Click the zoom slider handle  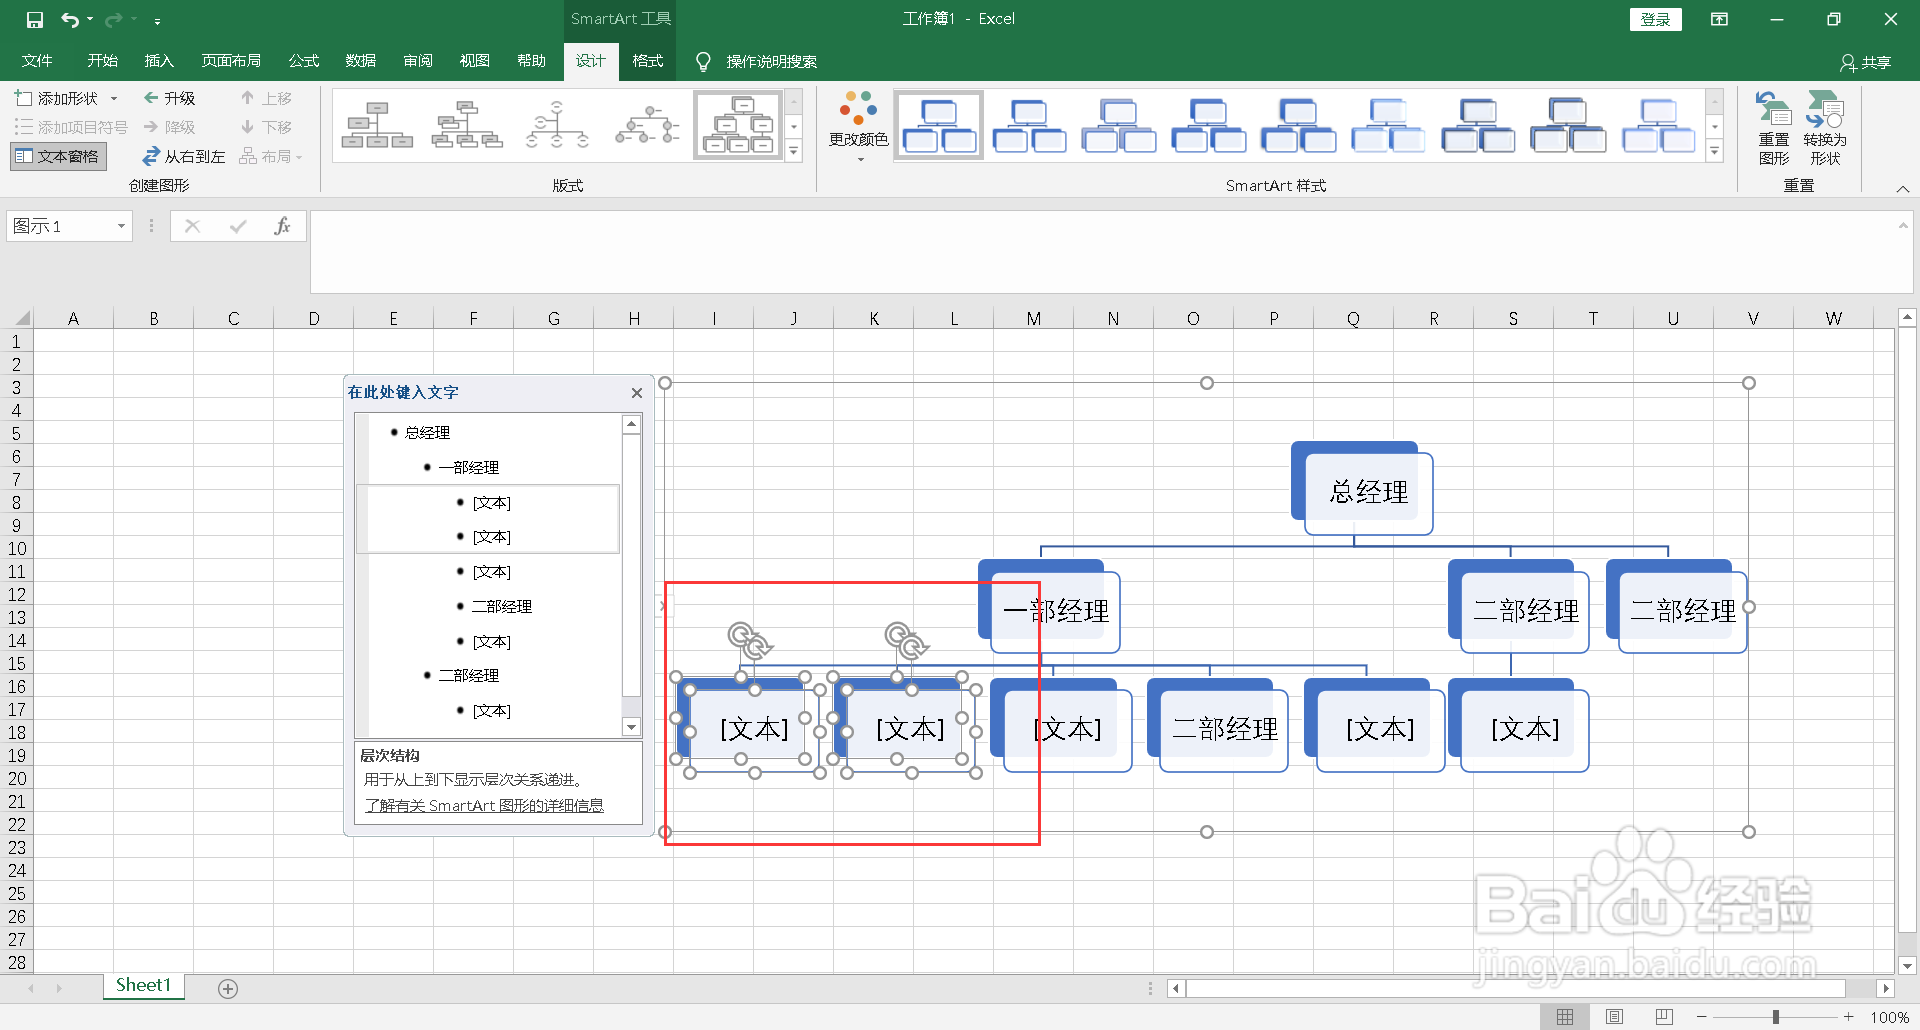coord(1776,1017)
